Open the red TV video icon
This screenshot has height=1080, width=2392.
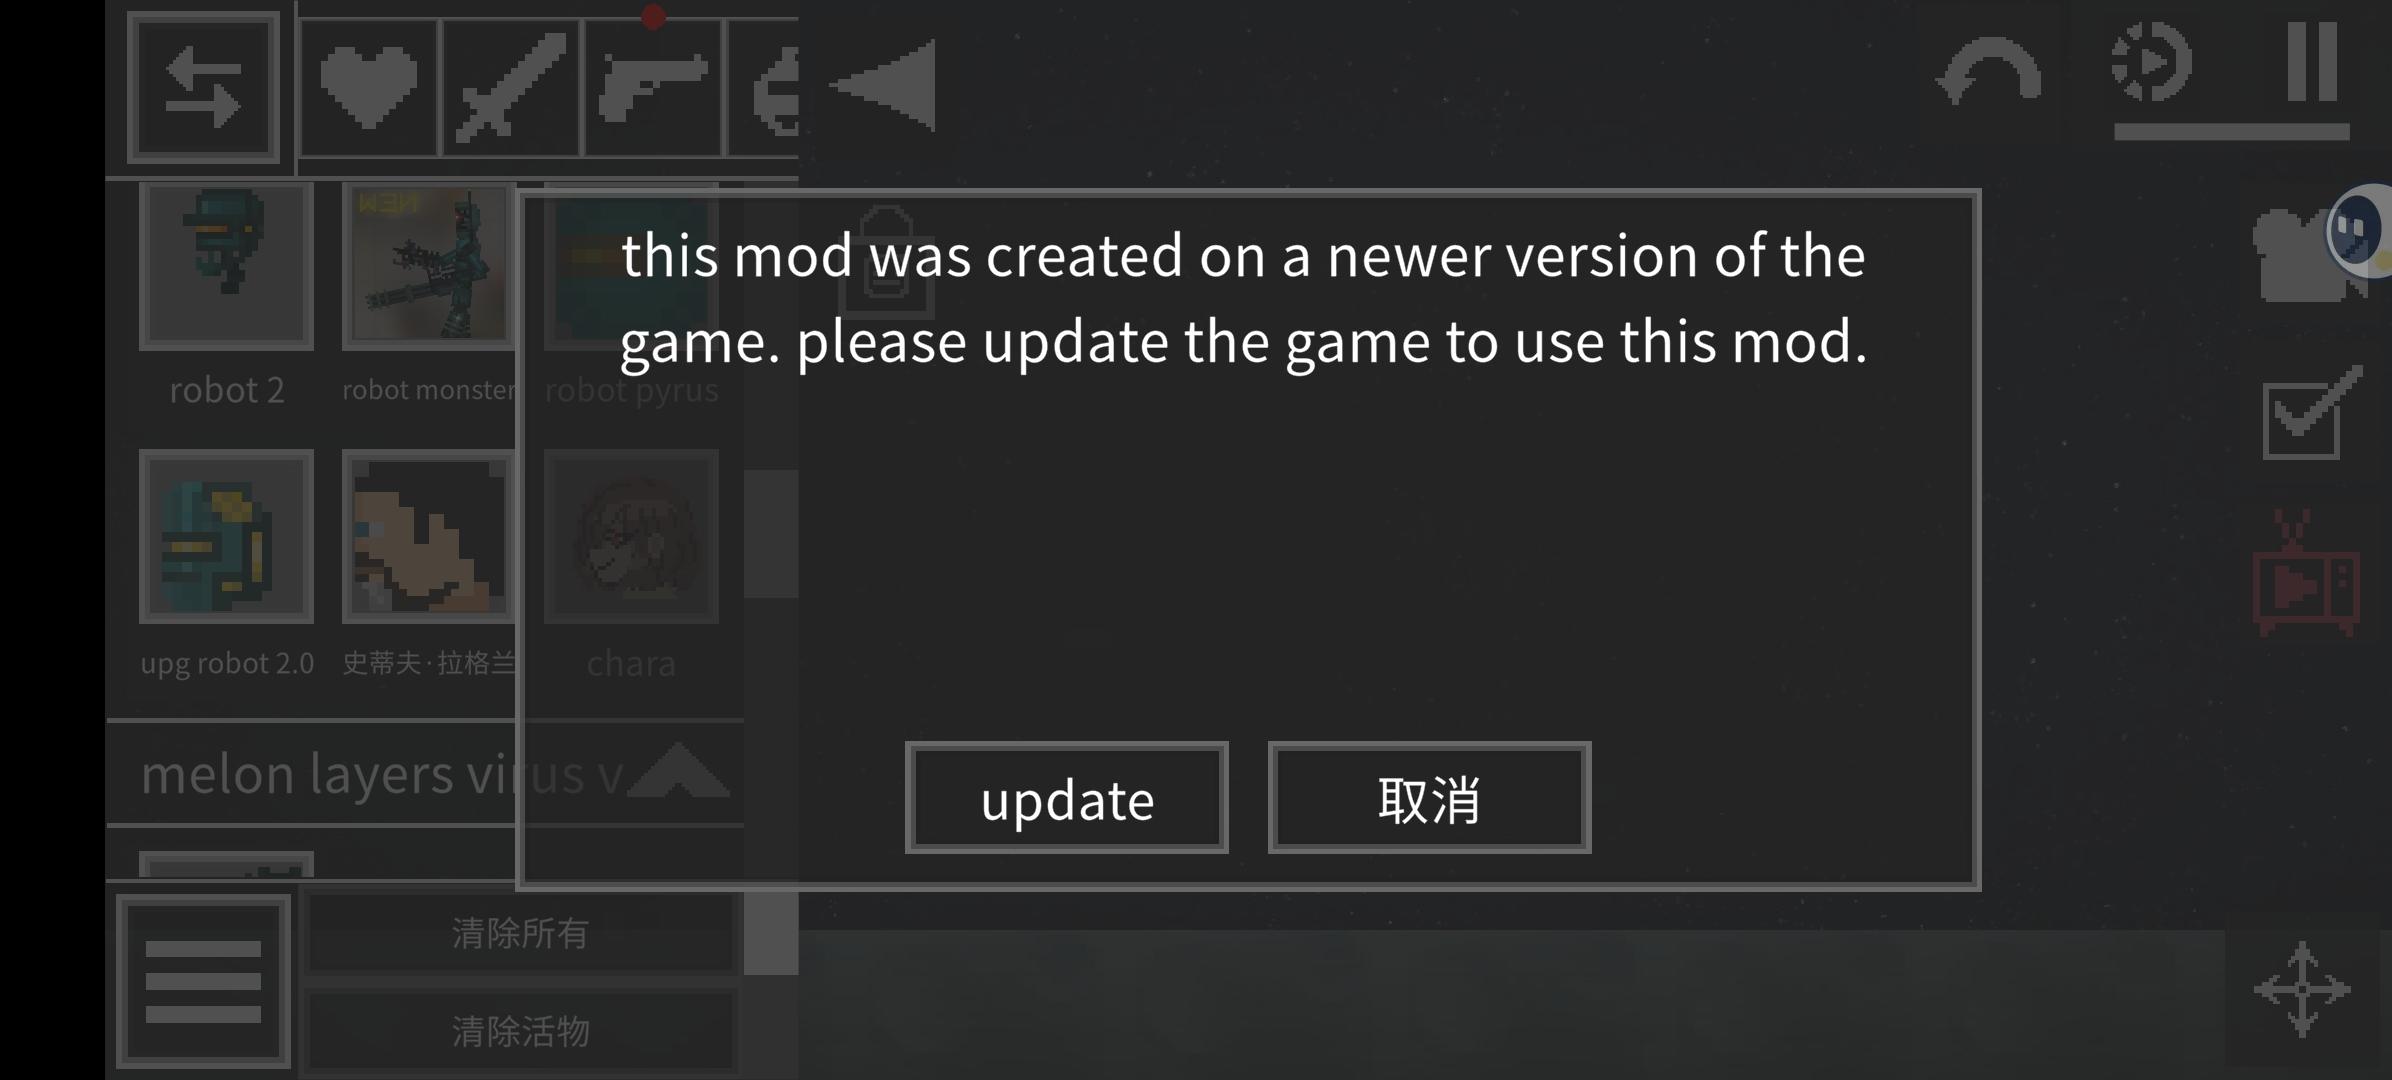pos(2306,572)
